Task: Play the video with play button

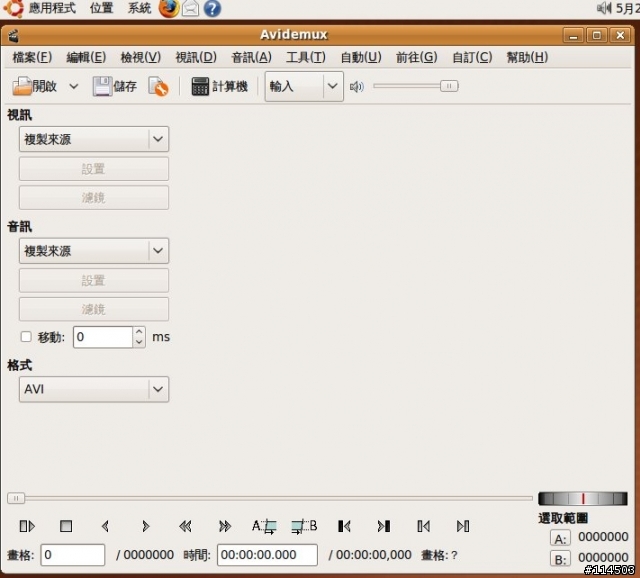Action: point(27,526)
